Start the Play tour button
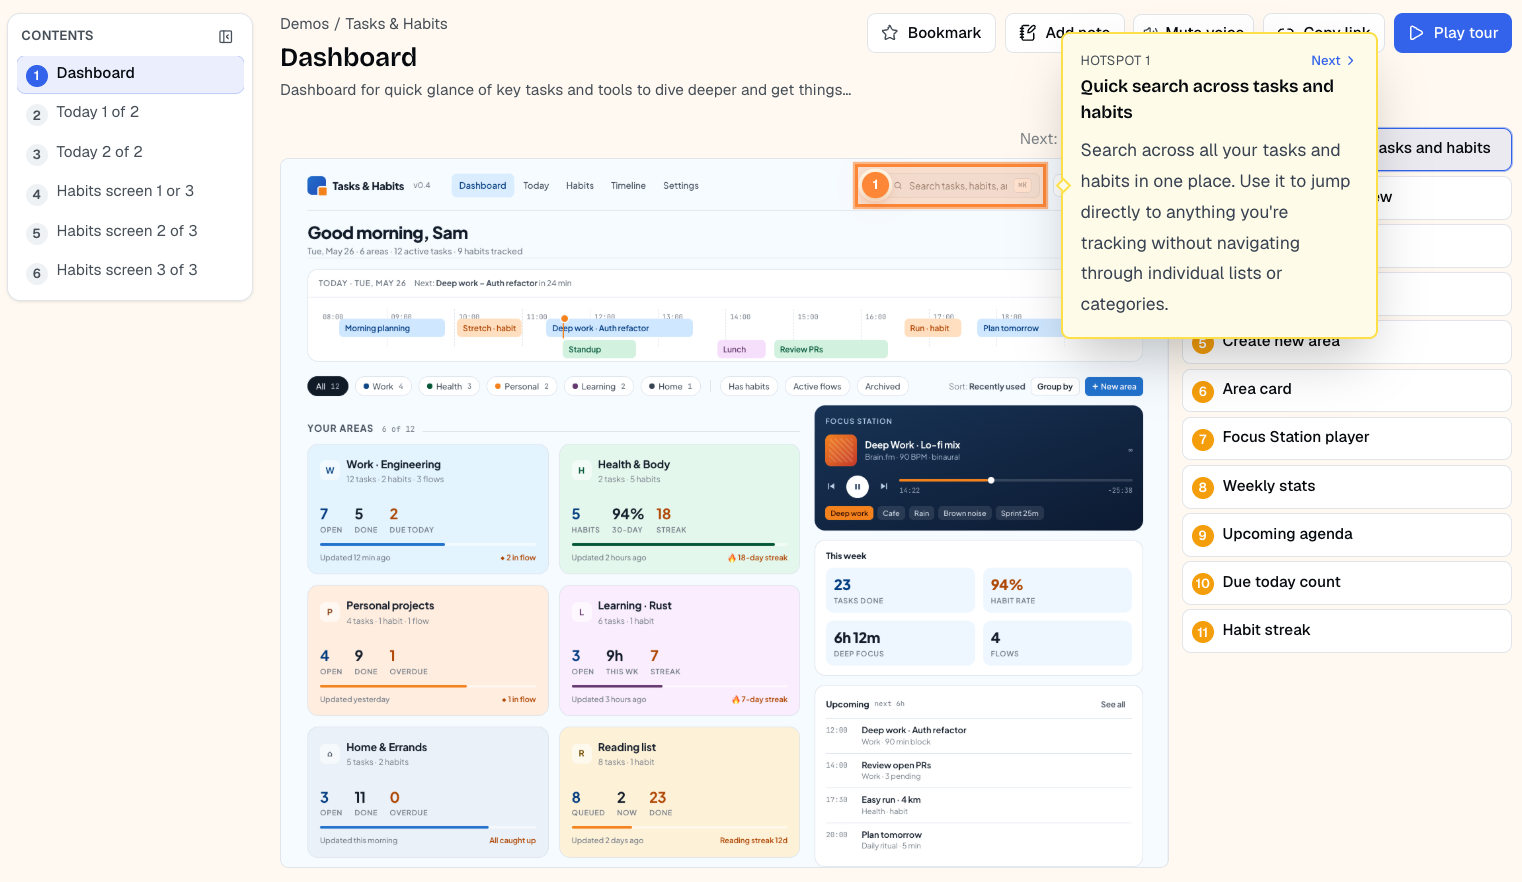The width and height of the screenshot is (1522, 882). tap(1453, 33)
